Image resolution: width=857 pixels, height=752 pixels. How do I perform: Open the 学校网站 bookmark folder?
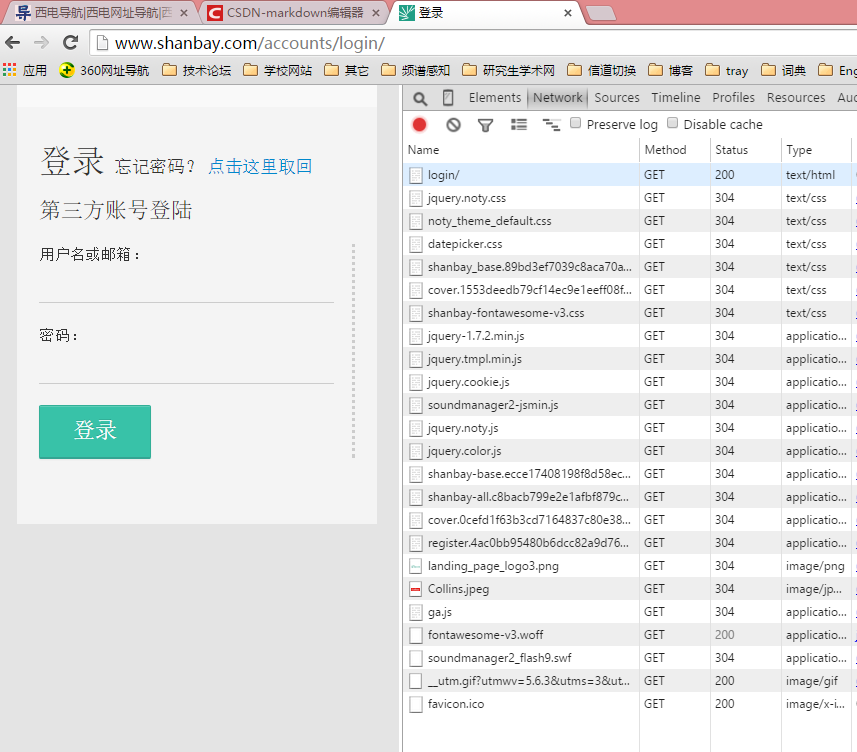(277, 71)
